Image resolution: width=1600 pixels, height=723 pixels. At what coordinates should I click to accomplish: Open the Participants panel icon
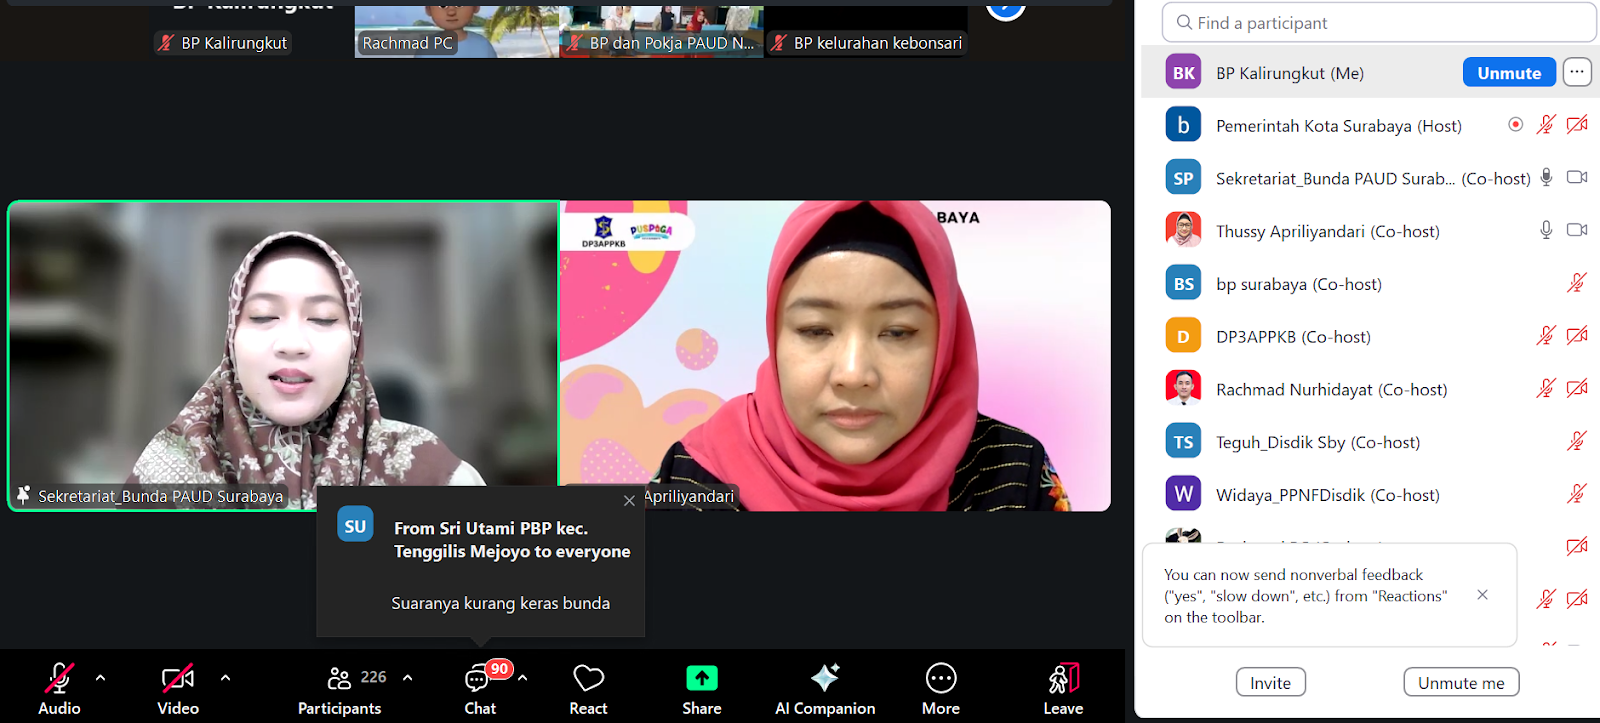click(x=339, y=679)
